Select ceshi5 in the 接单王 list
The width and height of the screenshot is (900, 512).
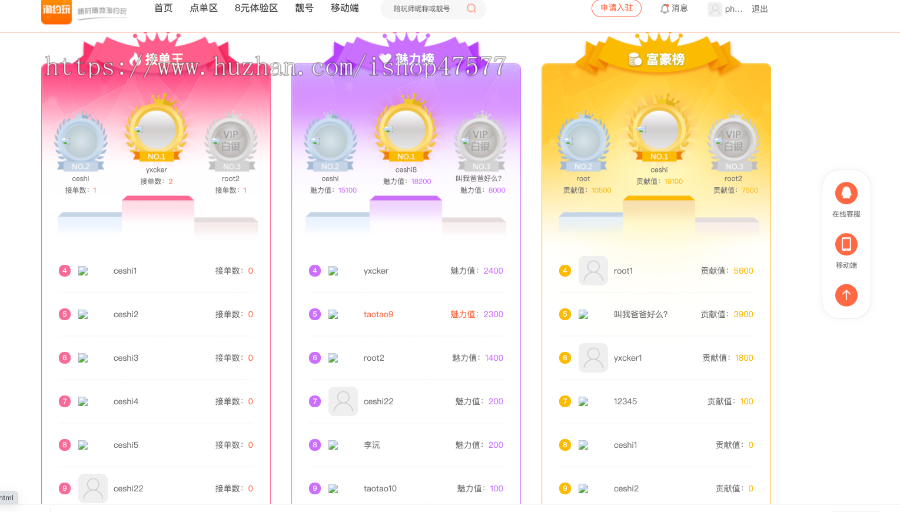(126, 445)
